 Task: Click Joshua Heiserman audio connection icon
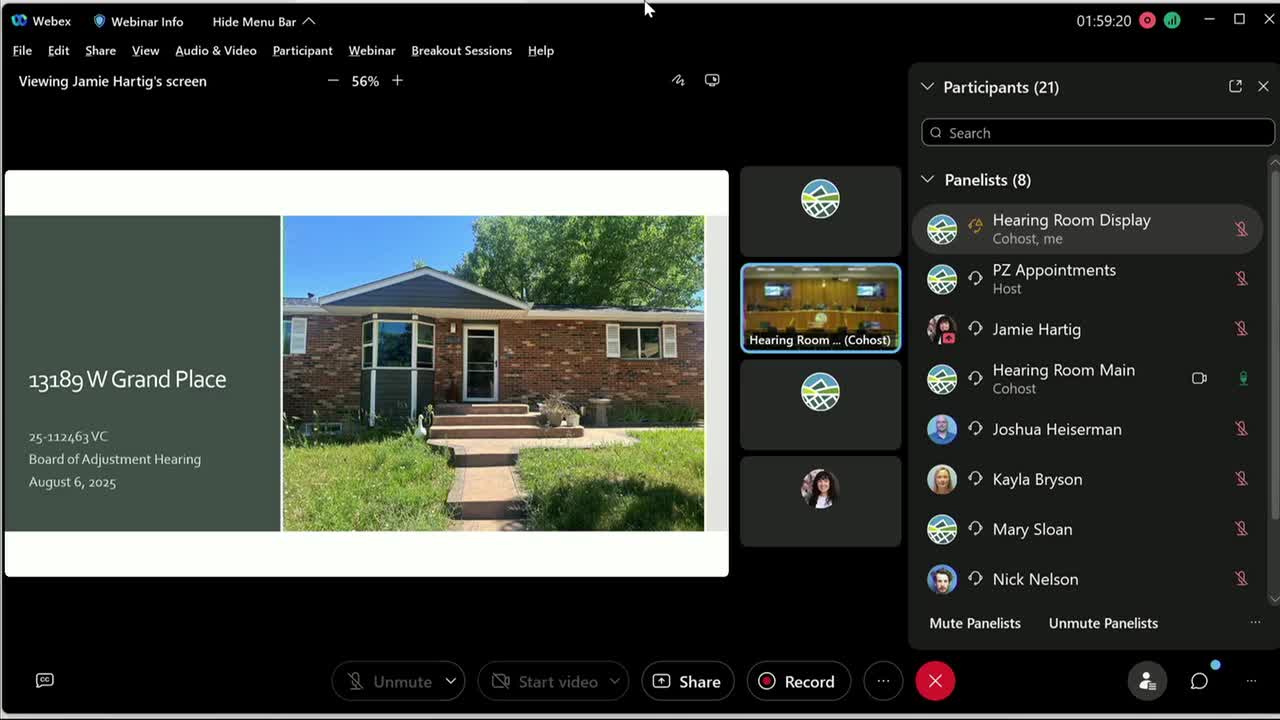pyautogui.click(x=975, y=429)
